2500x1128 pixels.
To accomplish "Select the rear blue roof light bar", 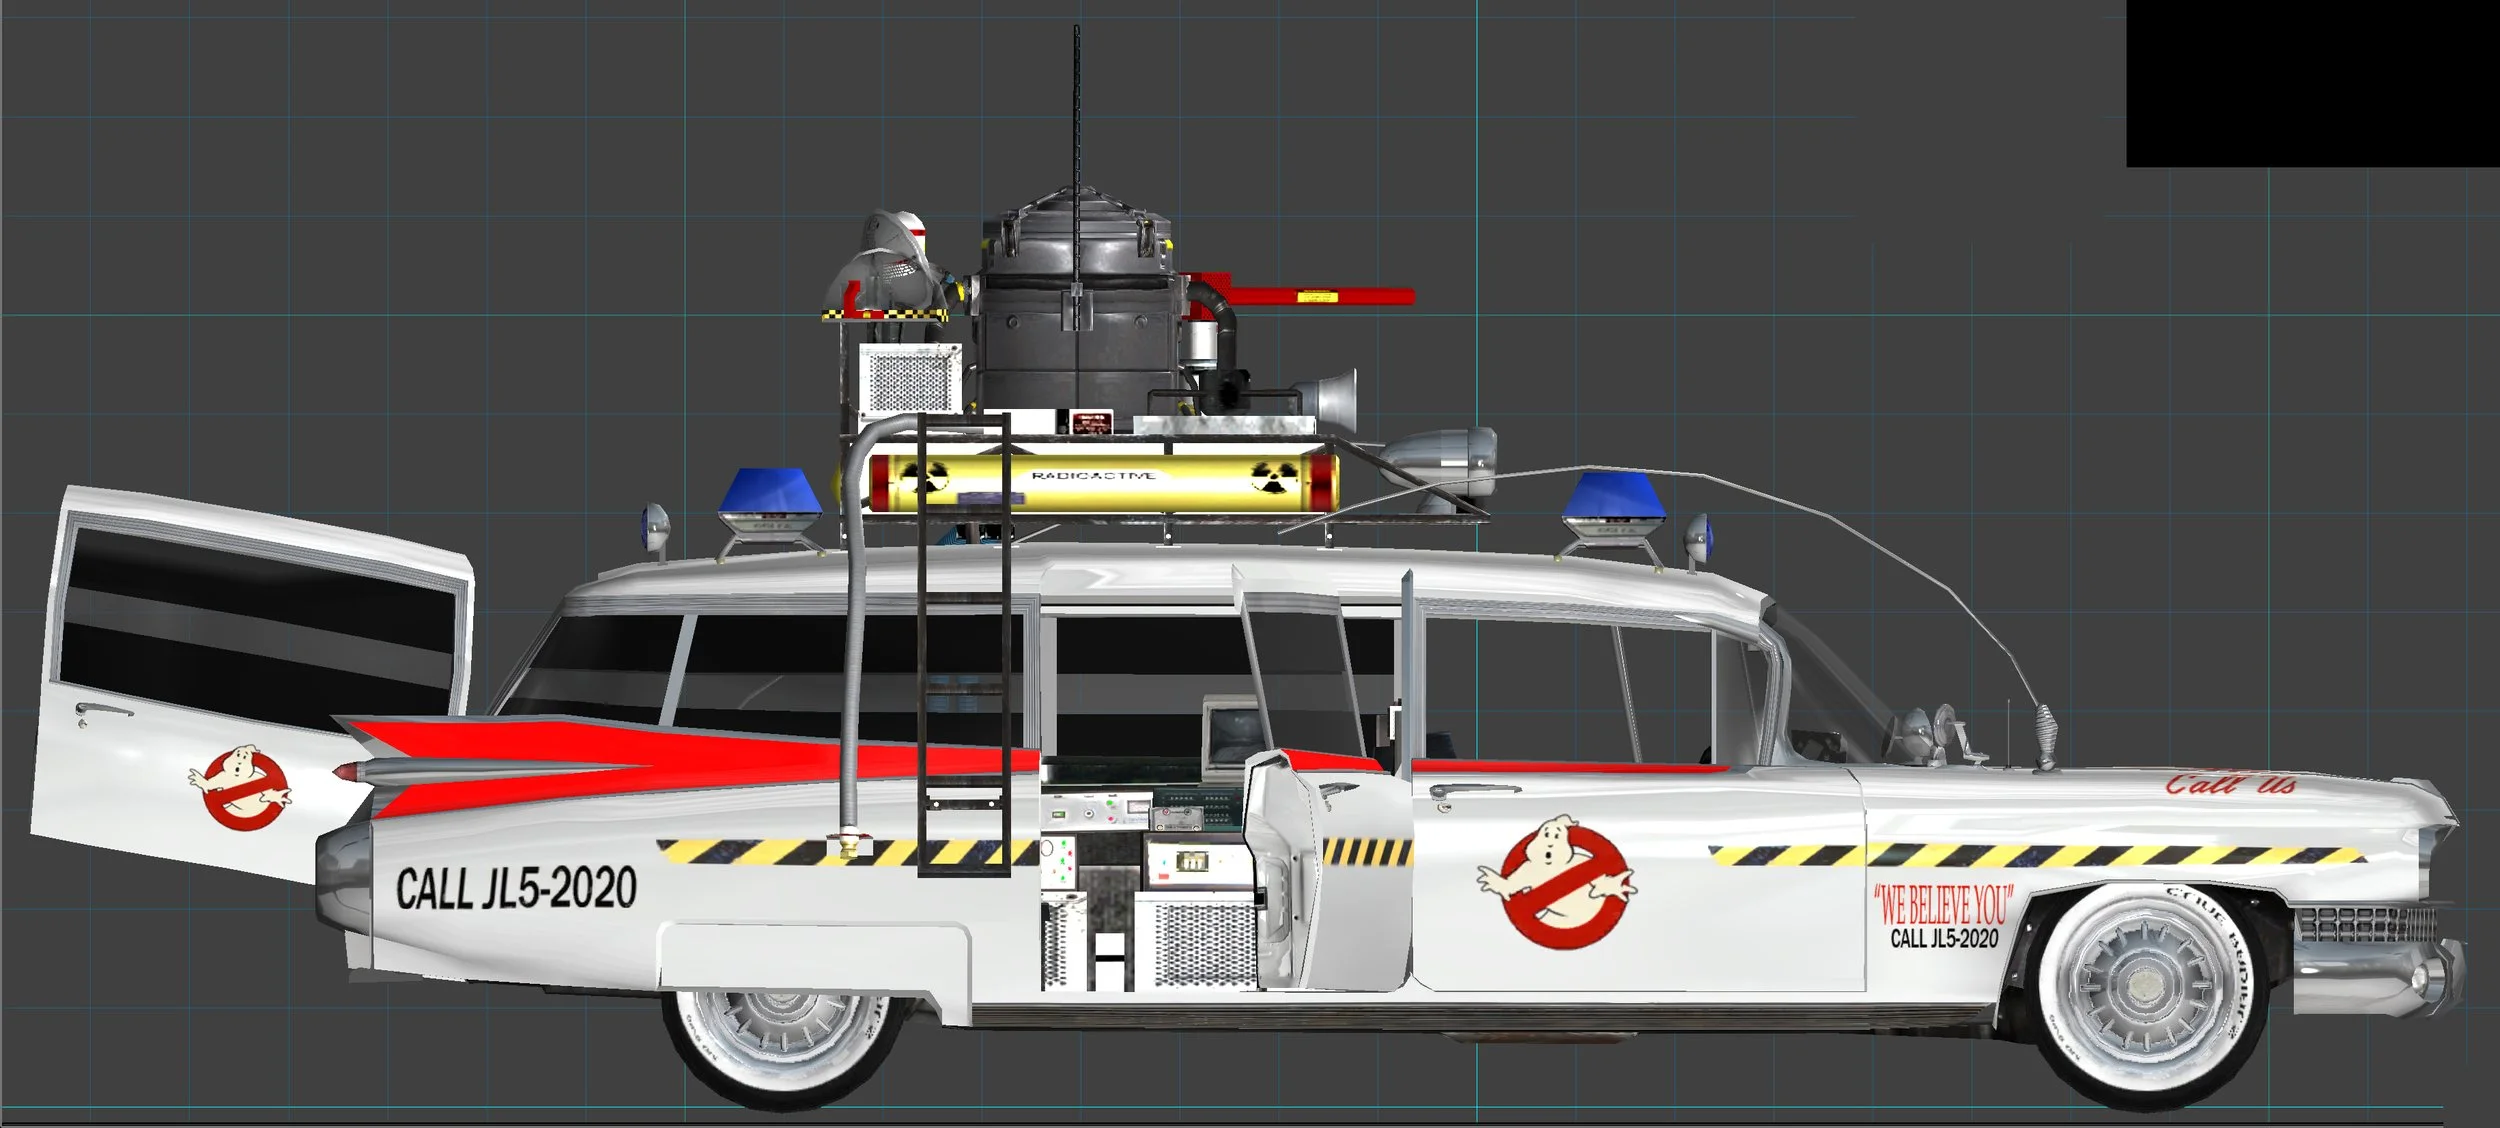I will point(771,507).
